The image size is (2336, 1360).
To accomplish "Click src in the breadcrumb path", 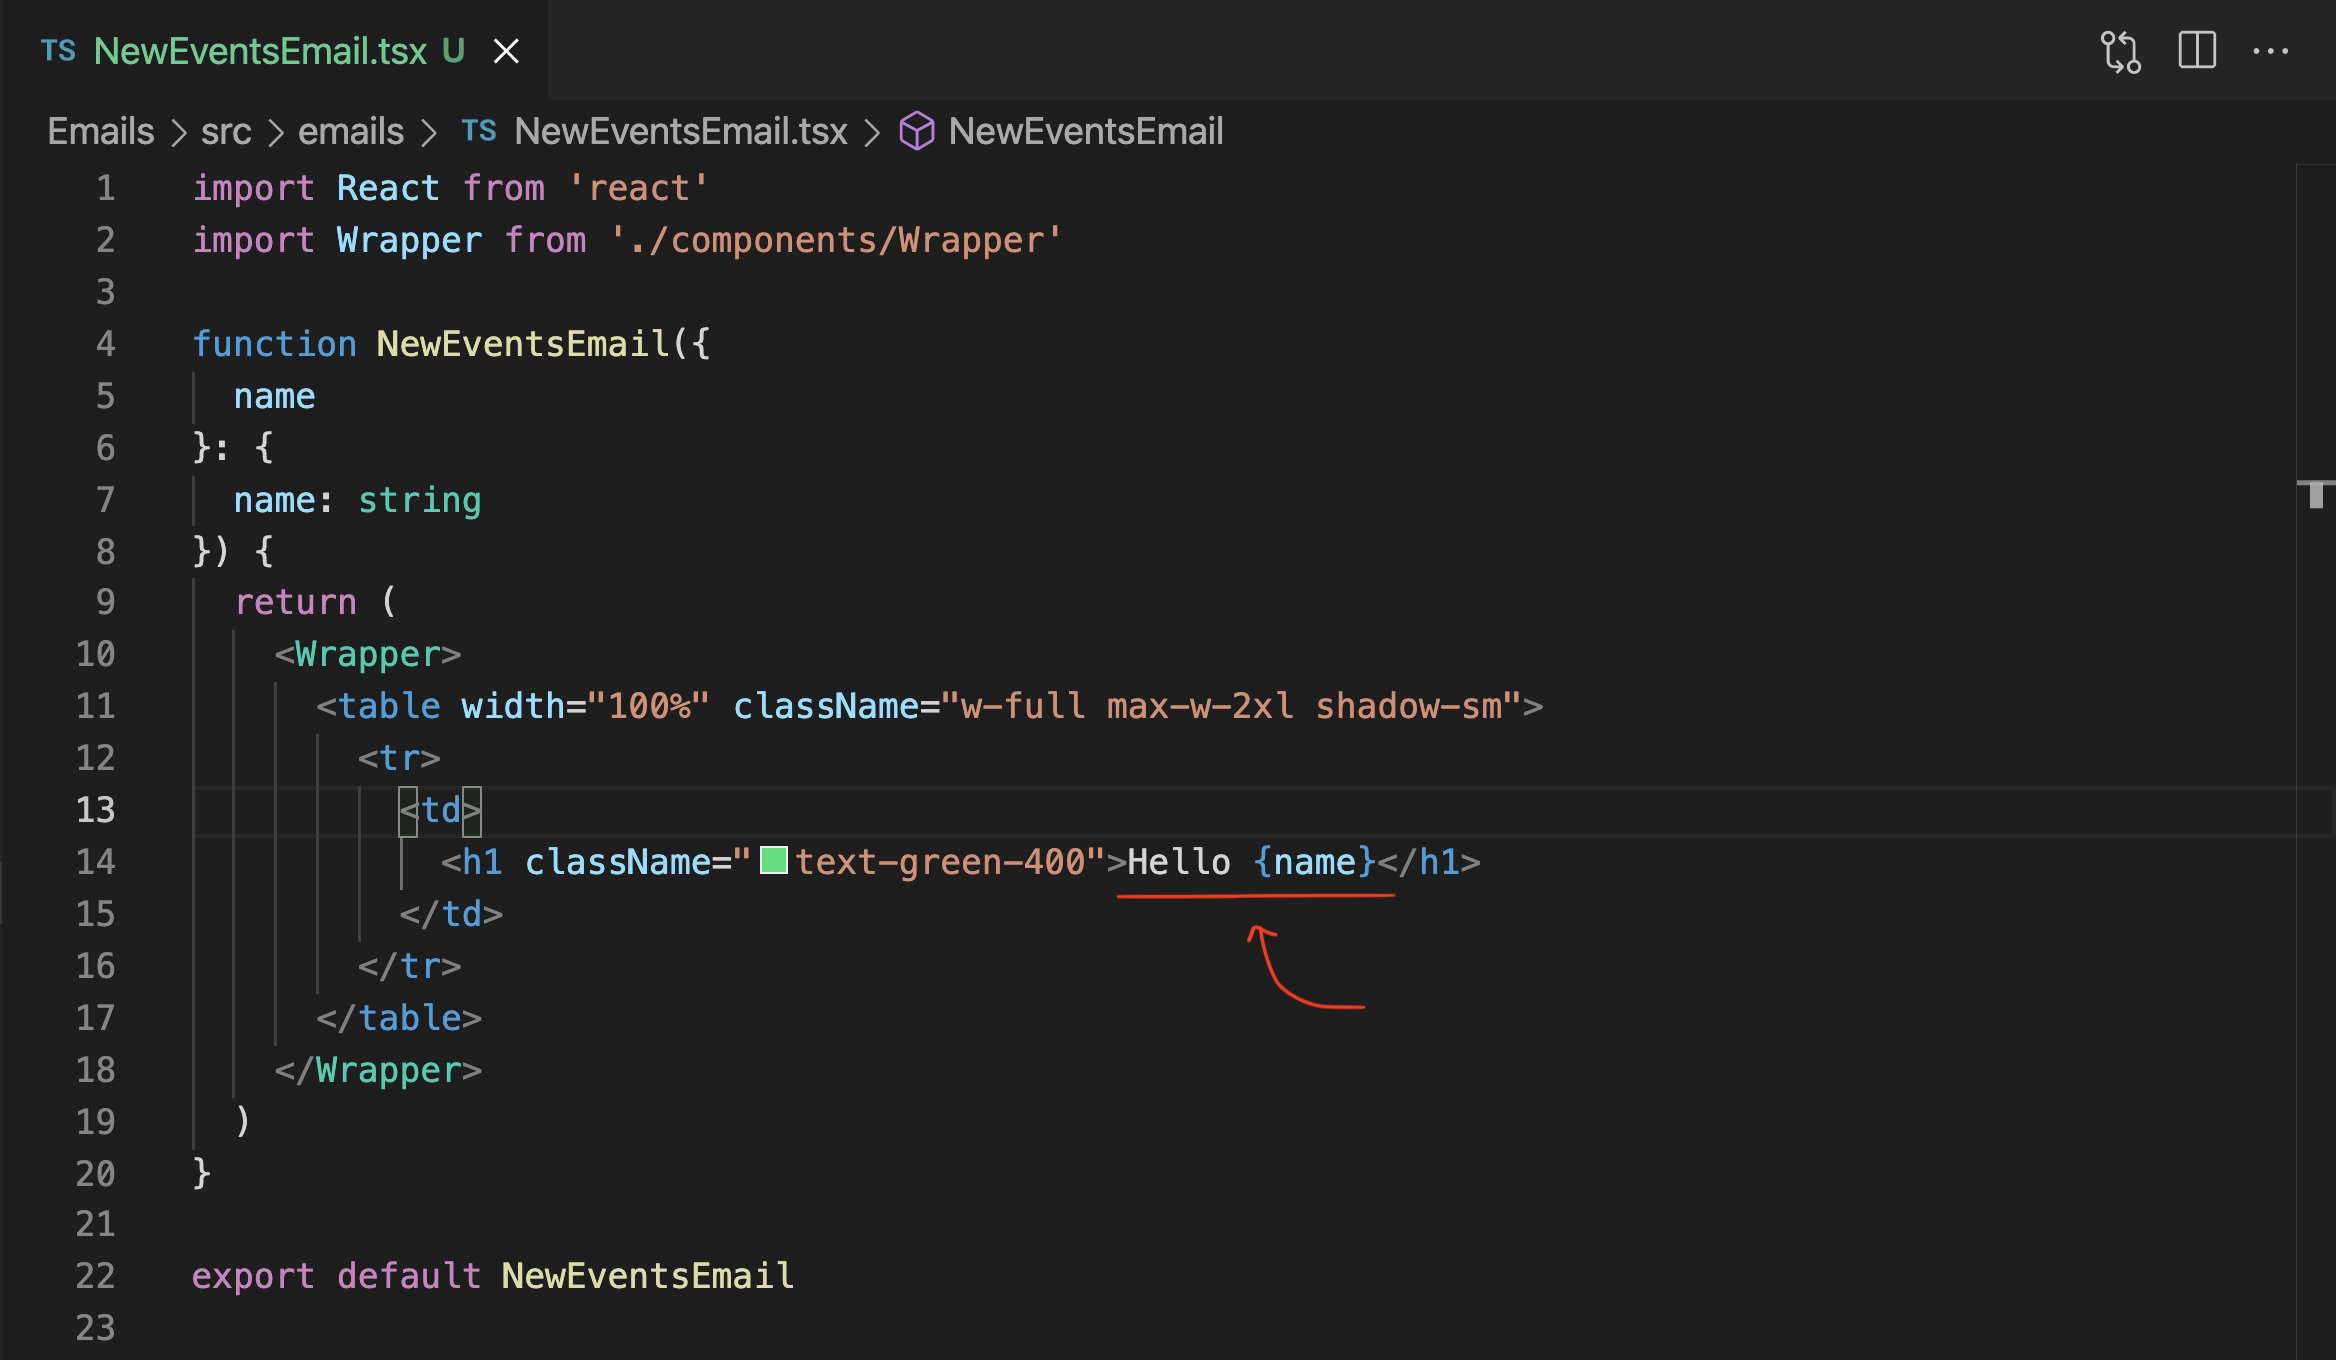I will [226, 131].
